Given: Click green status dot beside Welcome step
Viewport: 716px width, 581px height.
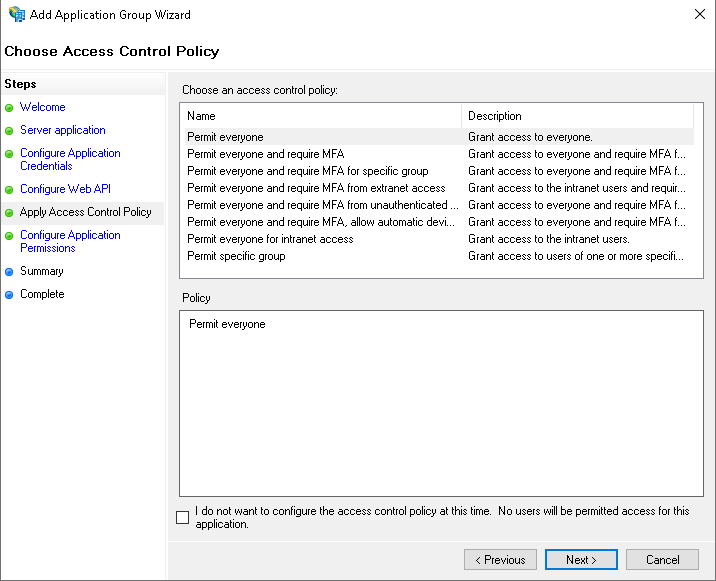Looking at the screenshot, I should 9,108.
